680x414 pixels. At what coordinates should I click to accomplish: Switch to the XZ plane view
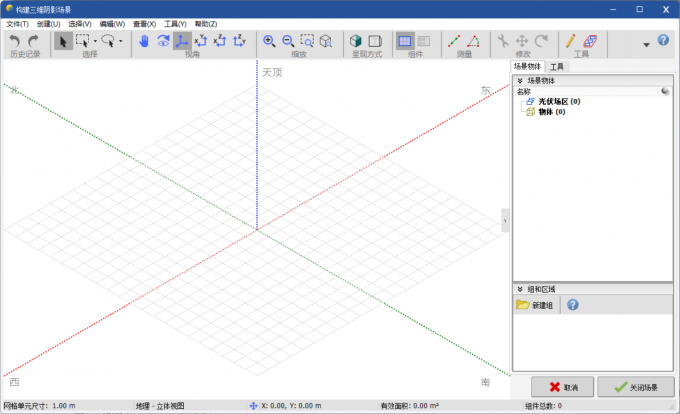pos(220,41)
